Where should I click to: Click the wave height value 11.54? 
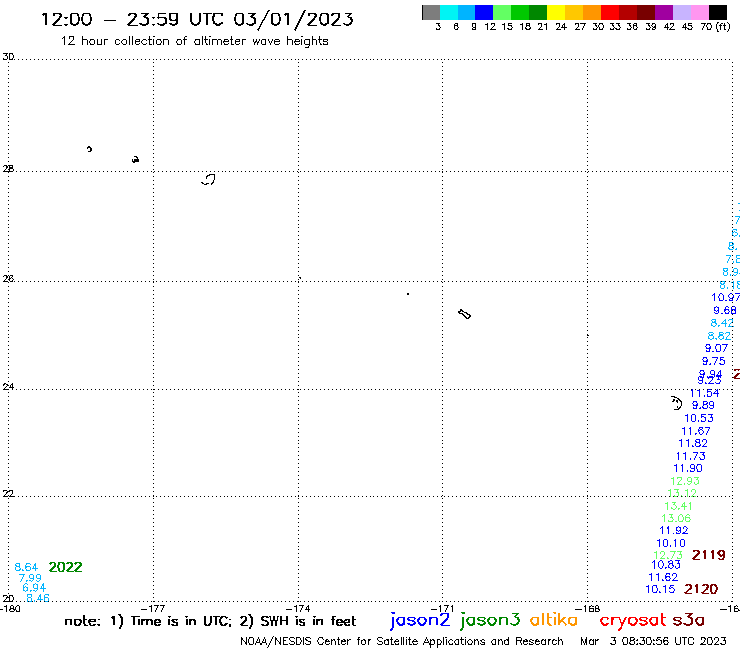coord(705,393)
